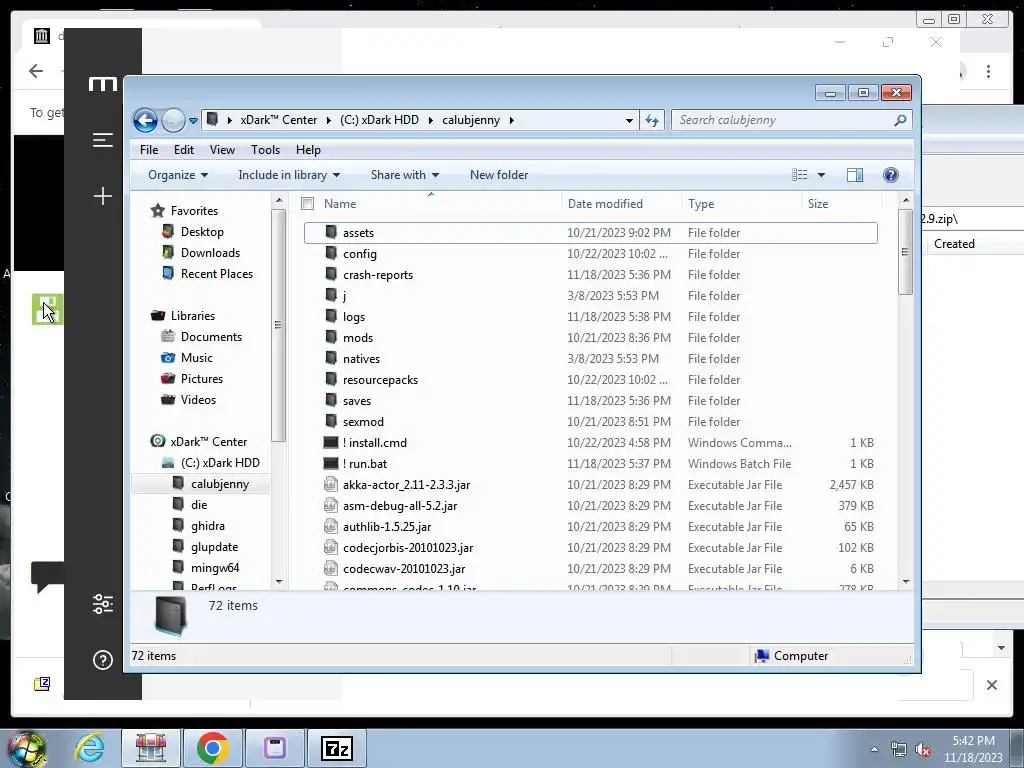Open the Share with dropdown
This screenshot has width=1024, height=768.
pos(405,175)
